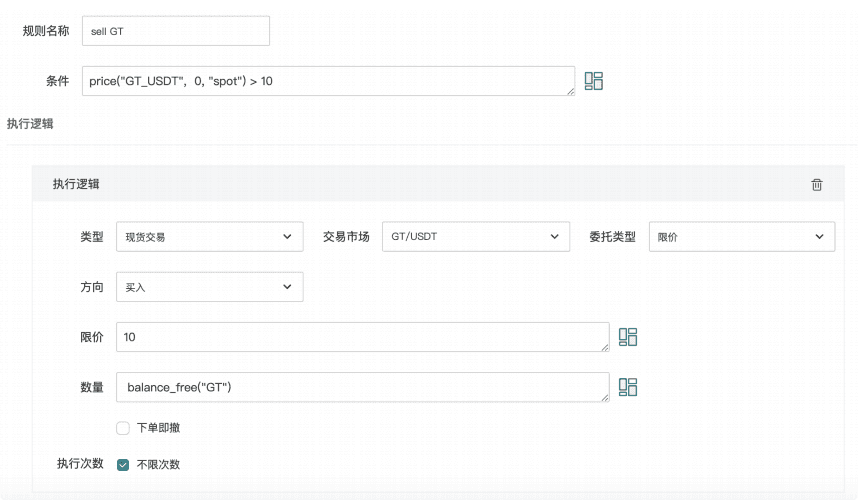Click the resize grip on the 限价 textarea

604,347
